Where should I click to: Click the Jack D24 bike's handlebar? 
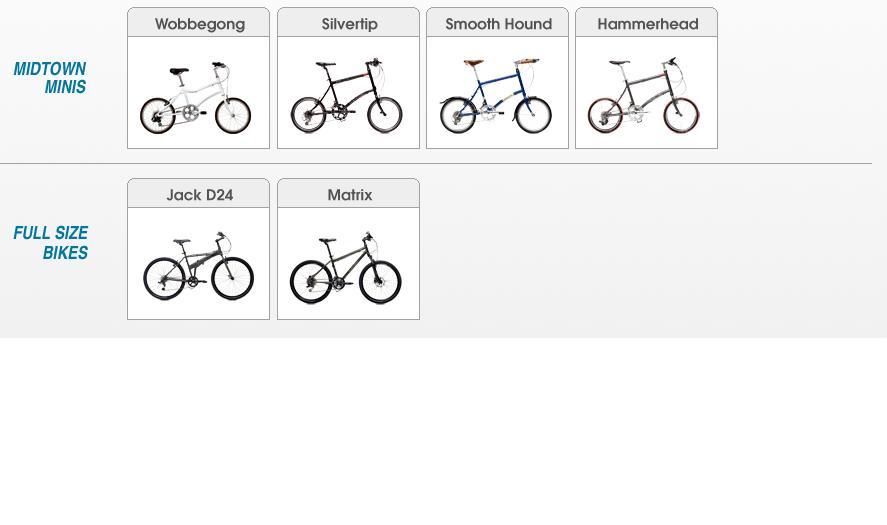(221, 236)
